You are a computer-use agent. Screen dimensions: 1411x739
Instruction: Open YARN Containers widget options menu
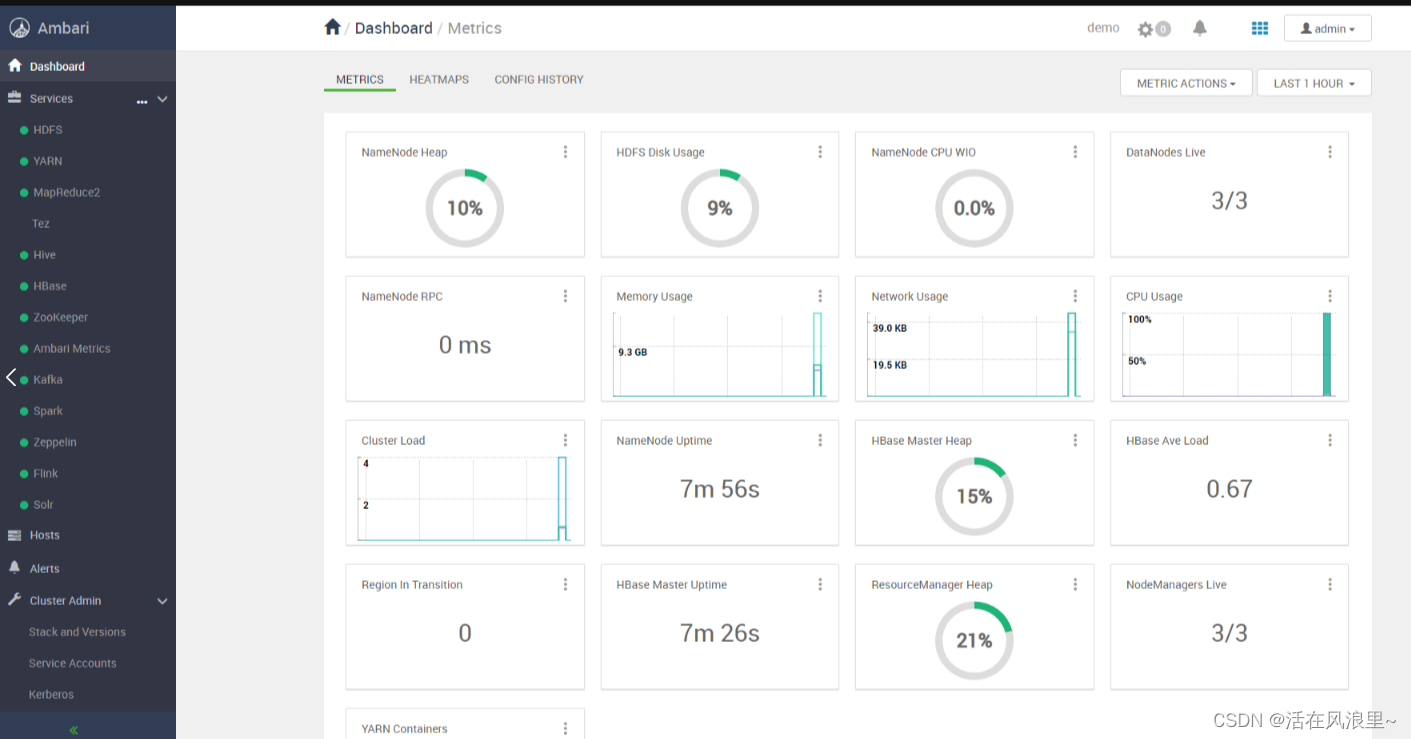pyautogui.click(x=565, y=728)
